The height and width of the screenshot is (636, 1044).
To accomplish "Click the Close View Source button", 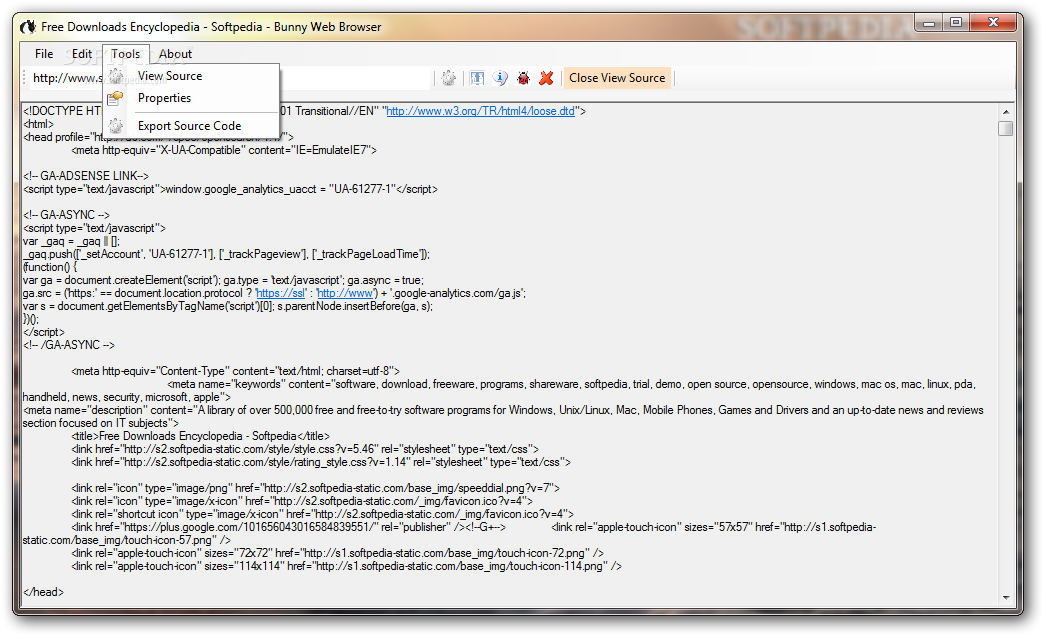I will [x=617, y=78].
